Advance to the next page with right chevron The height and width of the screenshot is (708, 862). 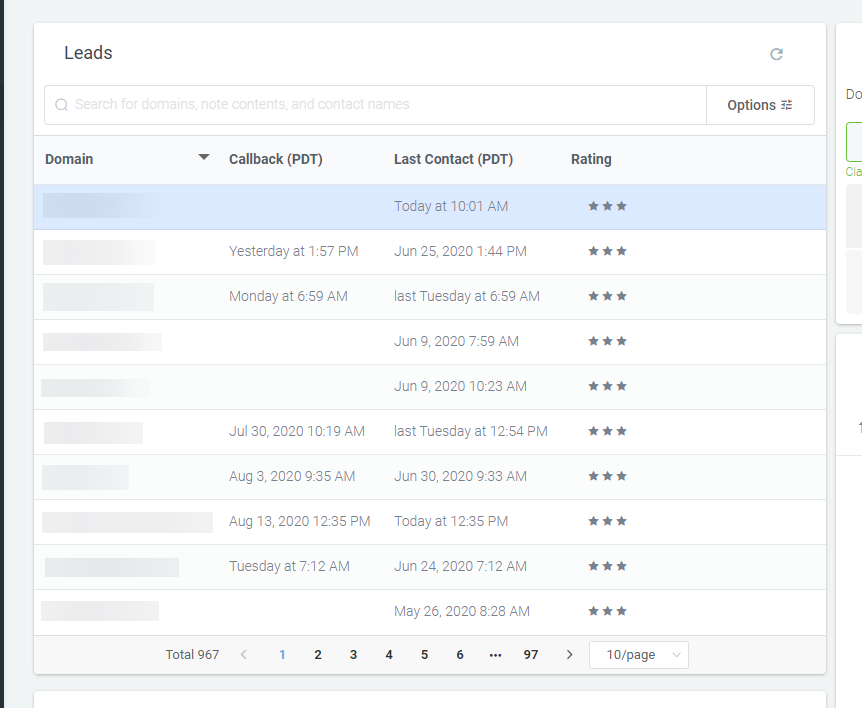click(569, 654)
